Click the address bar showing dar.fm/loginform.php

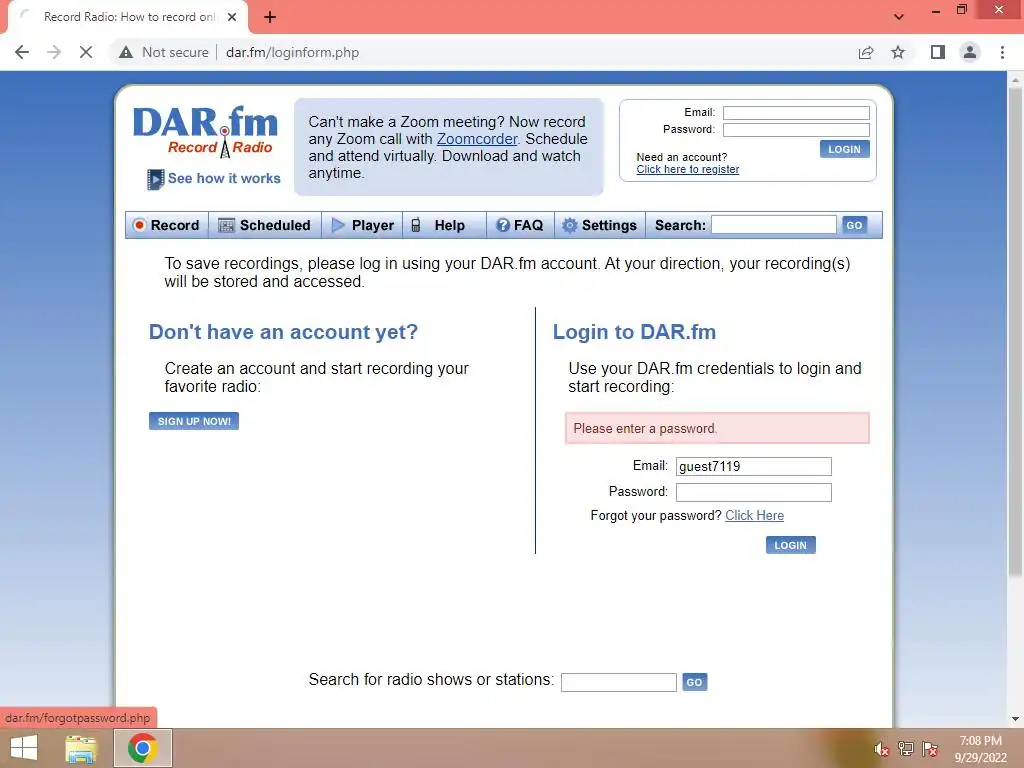point(293,52)
